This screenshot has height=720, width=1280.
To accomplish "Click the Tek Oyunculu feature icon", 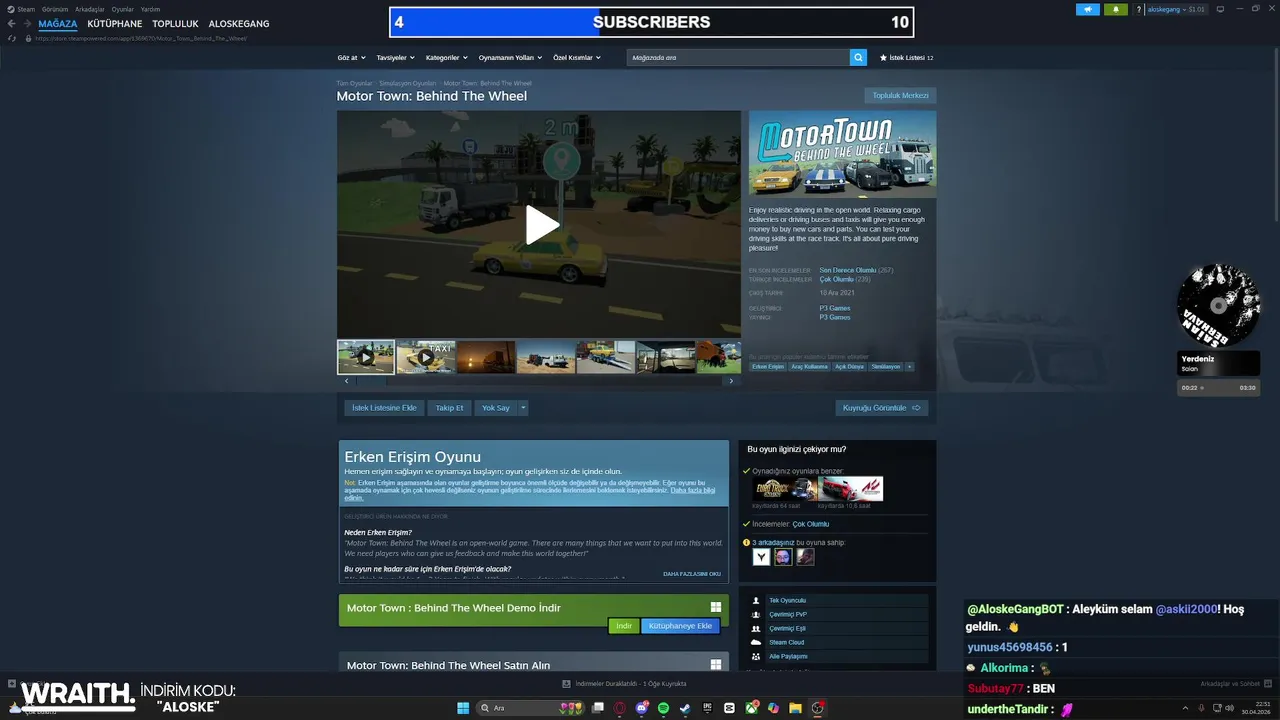I will coord(756,600).
